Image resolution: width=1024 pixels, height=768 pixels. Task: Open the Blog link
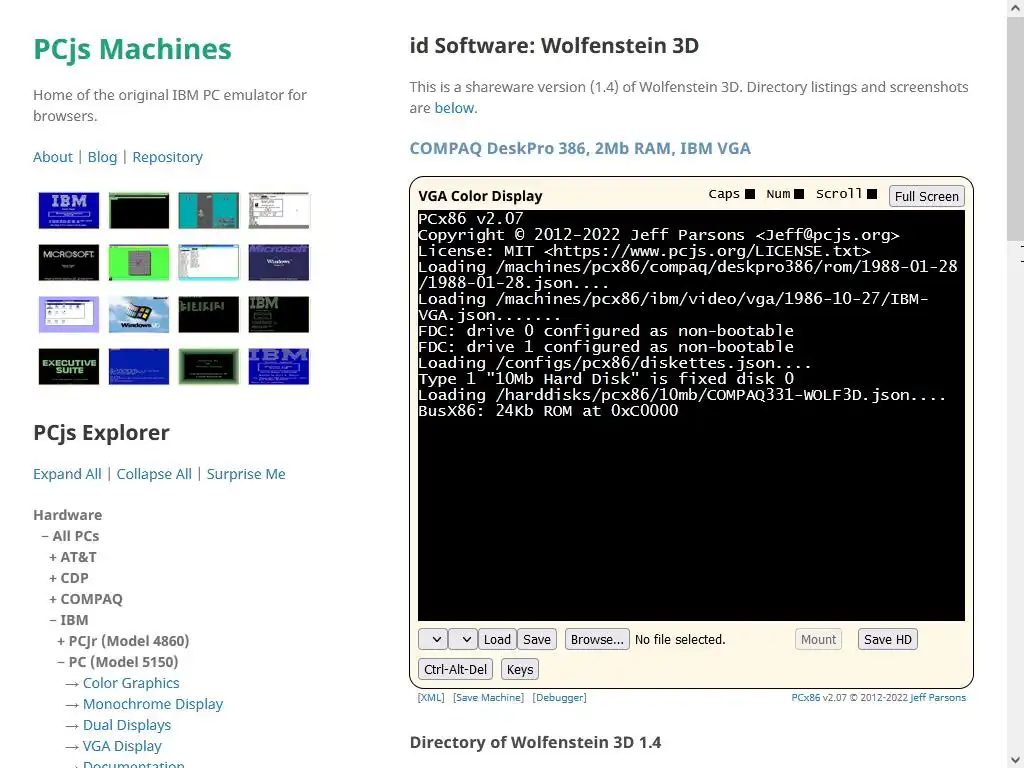pos(102,157)
